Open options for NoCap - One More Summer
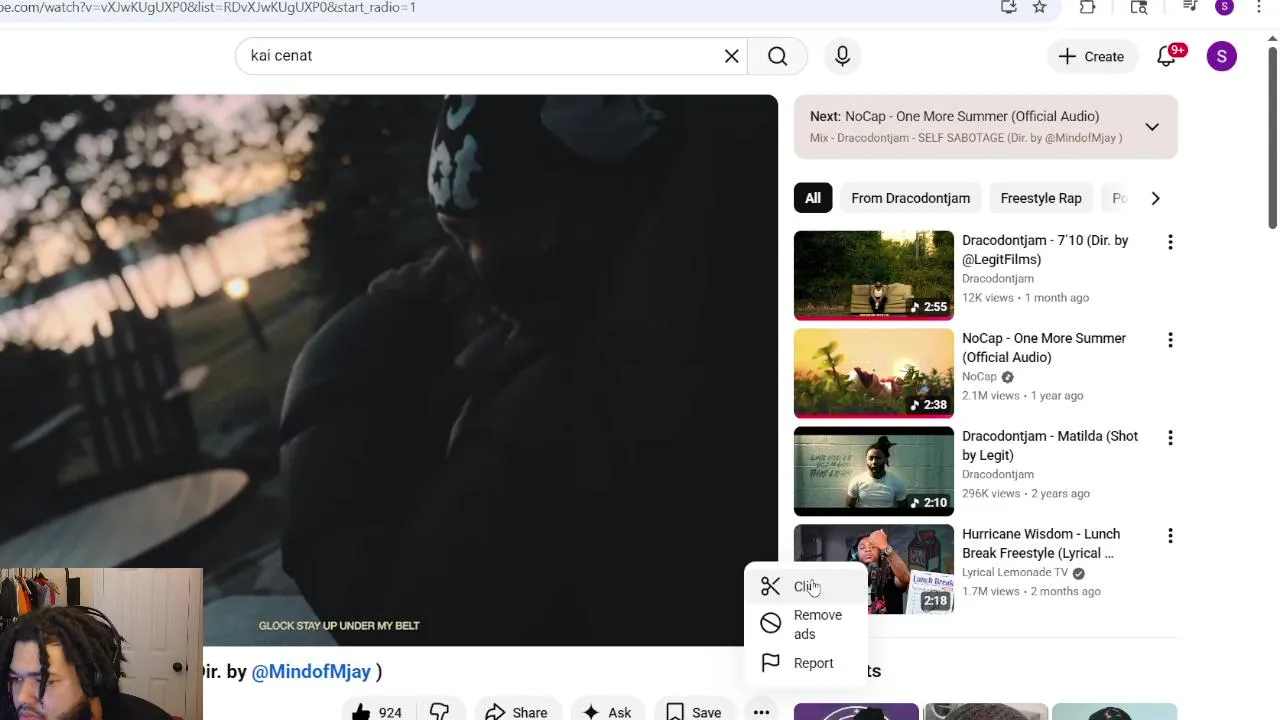The height and width of the screenshot is (720, 1280). click(x=1170, y=340)
